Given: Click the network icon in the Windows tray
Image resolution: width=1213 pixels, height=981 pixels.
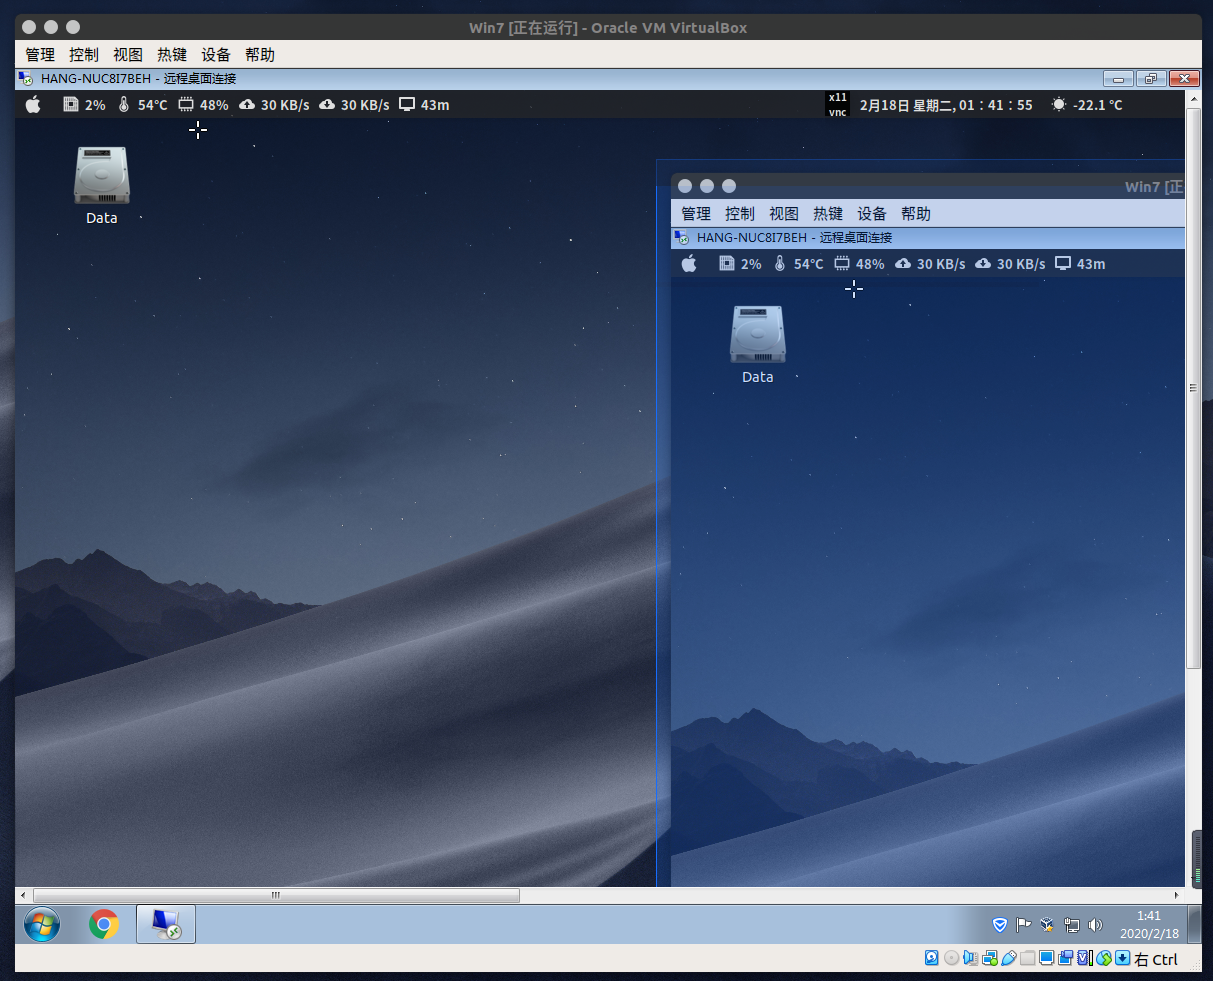Looking at the screenshot, I should (x=1071, y=925).
